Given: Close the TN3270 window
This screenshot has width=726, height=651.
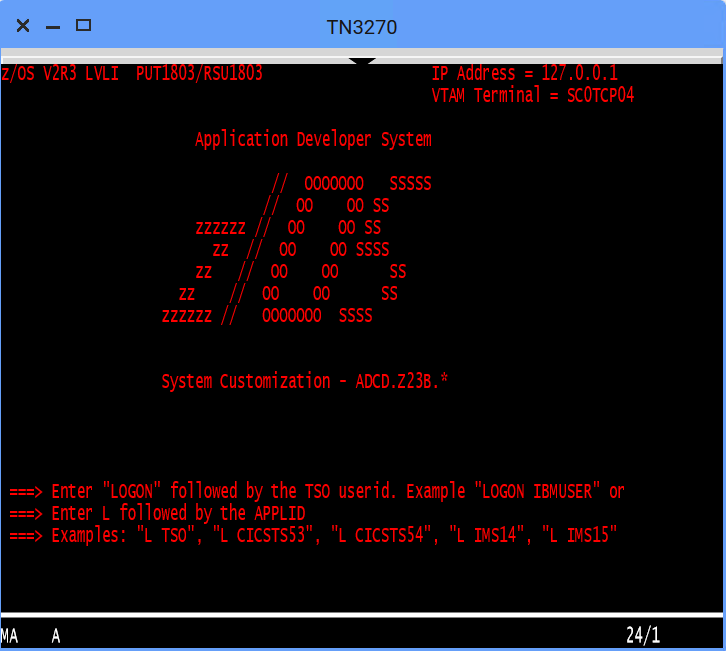Looking at the screenshot, I should click(x=23, y=26).
